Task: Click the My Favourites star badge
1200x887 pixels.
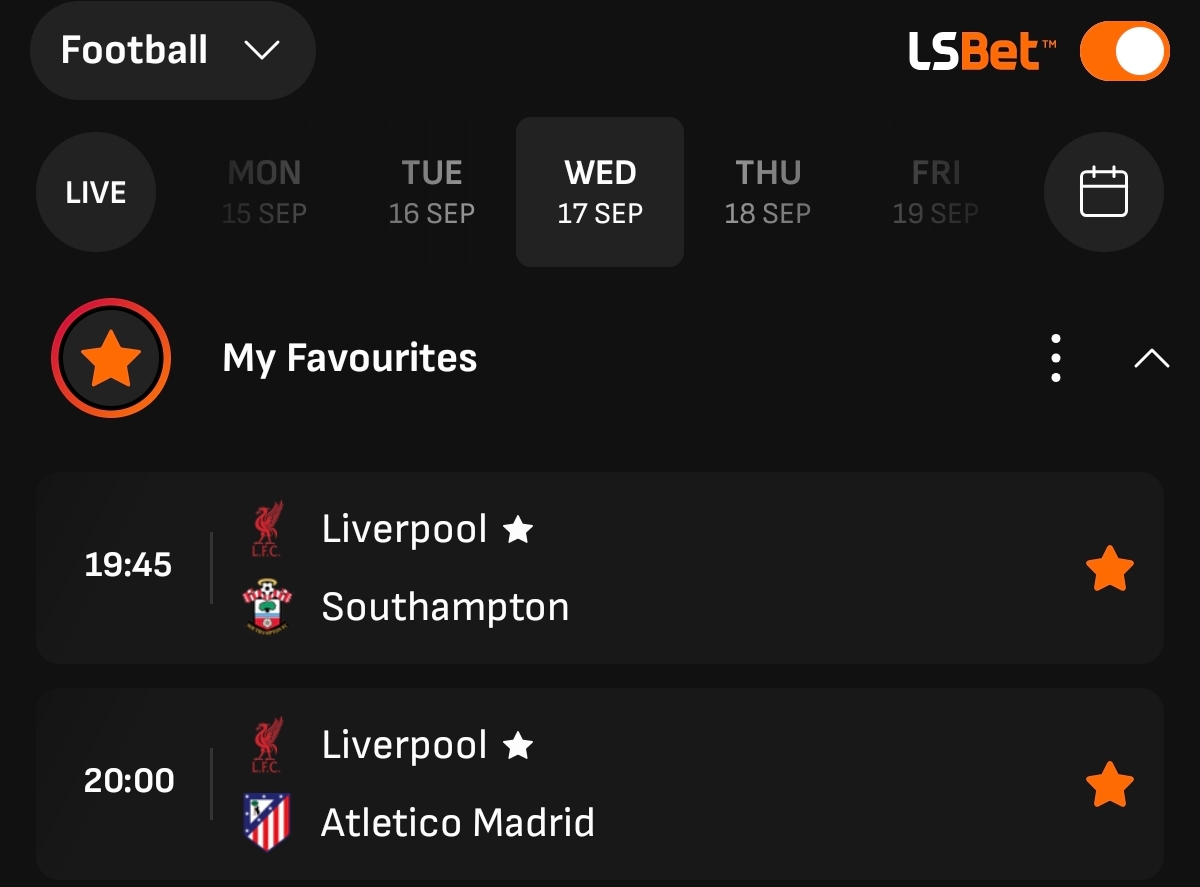Action: point(111,358)
